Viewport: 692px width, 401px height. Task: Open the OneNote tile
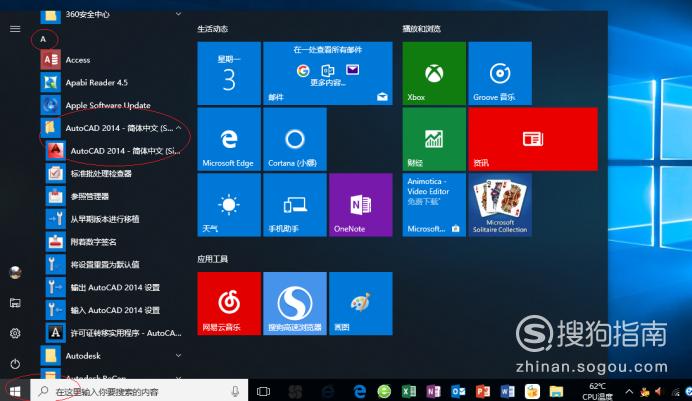point(361,205)
